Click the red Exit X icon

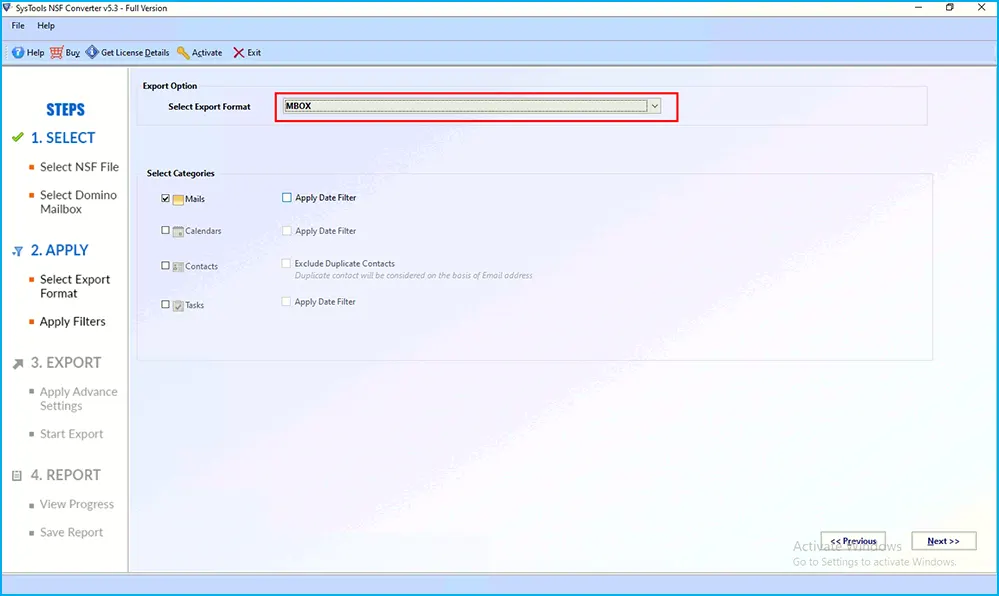point(238,52)
